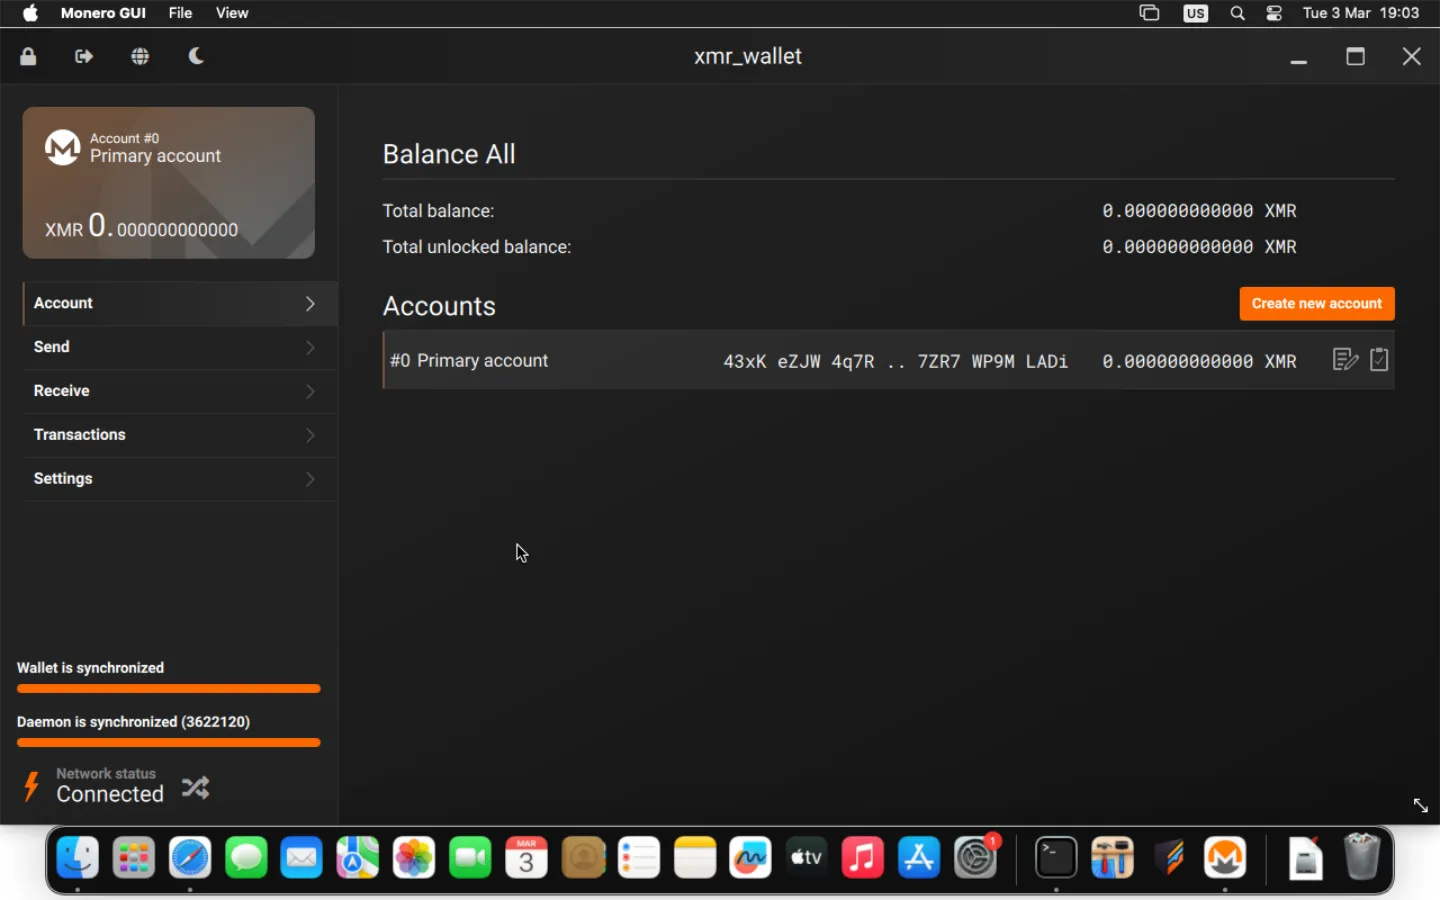Open Finder from the Dock
Image resolution: width=1440 pixels, height=900 pixels.
pyautogui.click(x=77, y=858)
